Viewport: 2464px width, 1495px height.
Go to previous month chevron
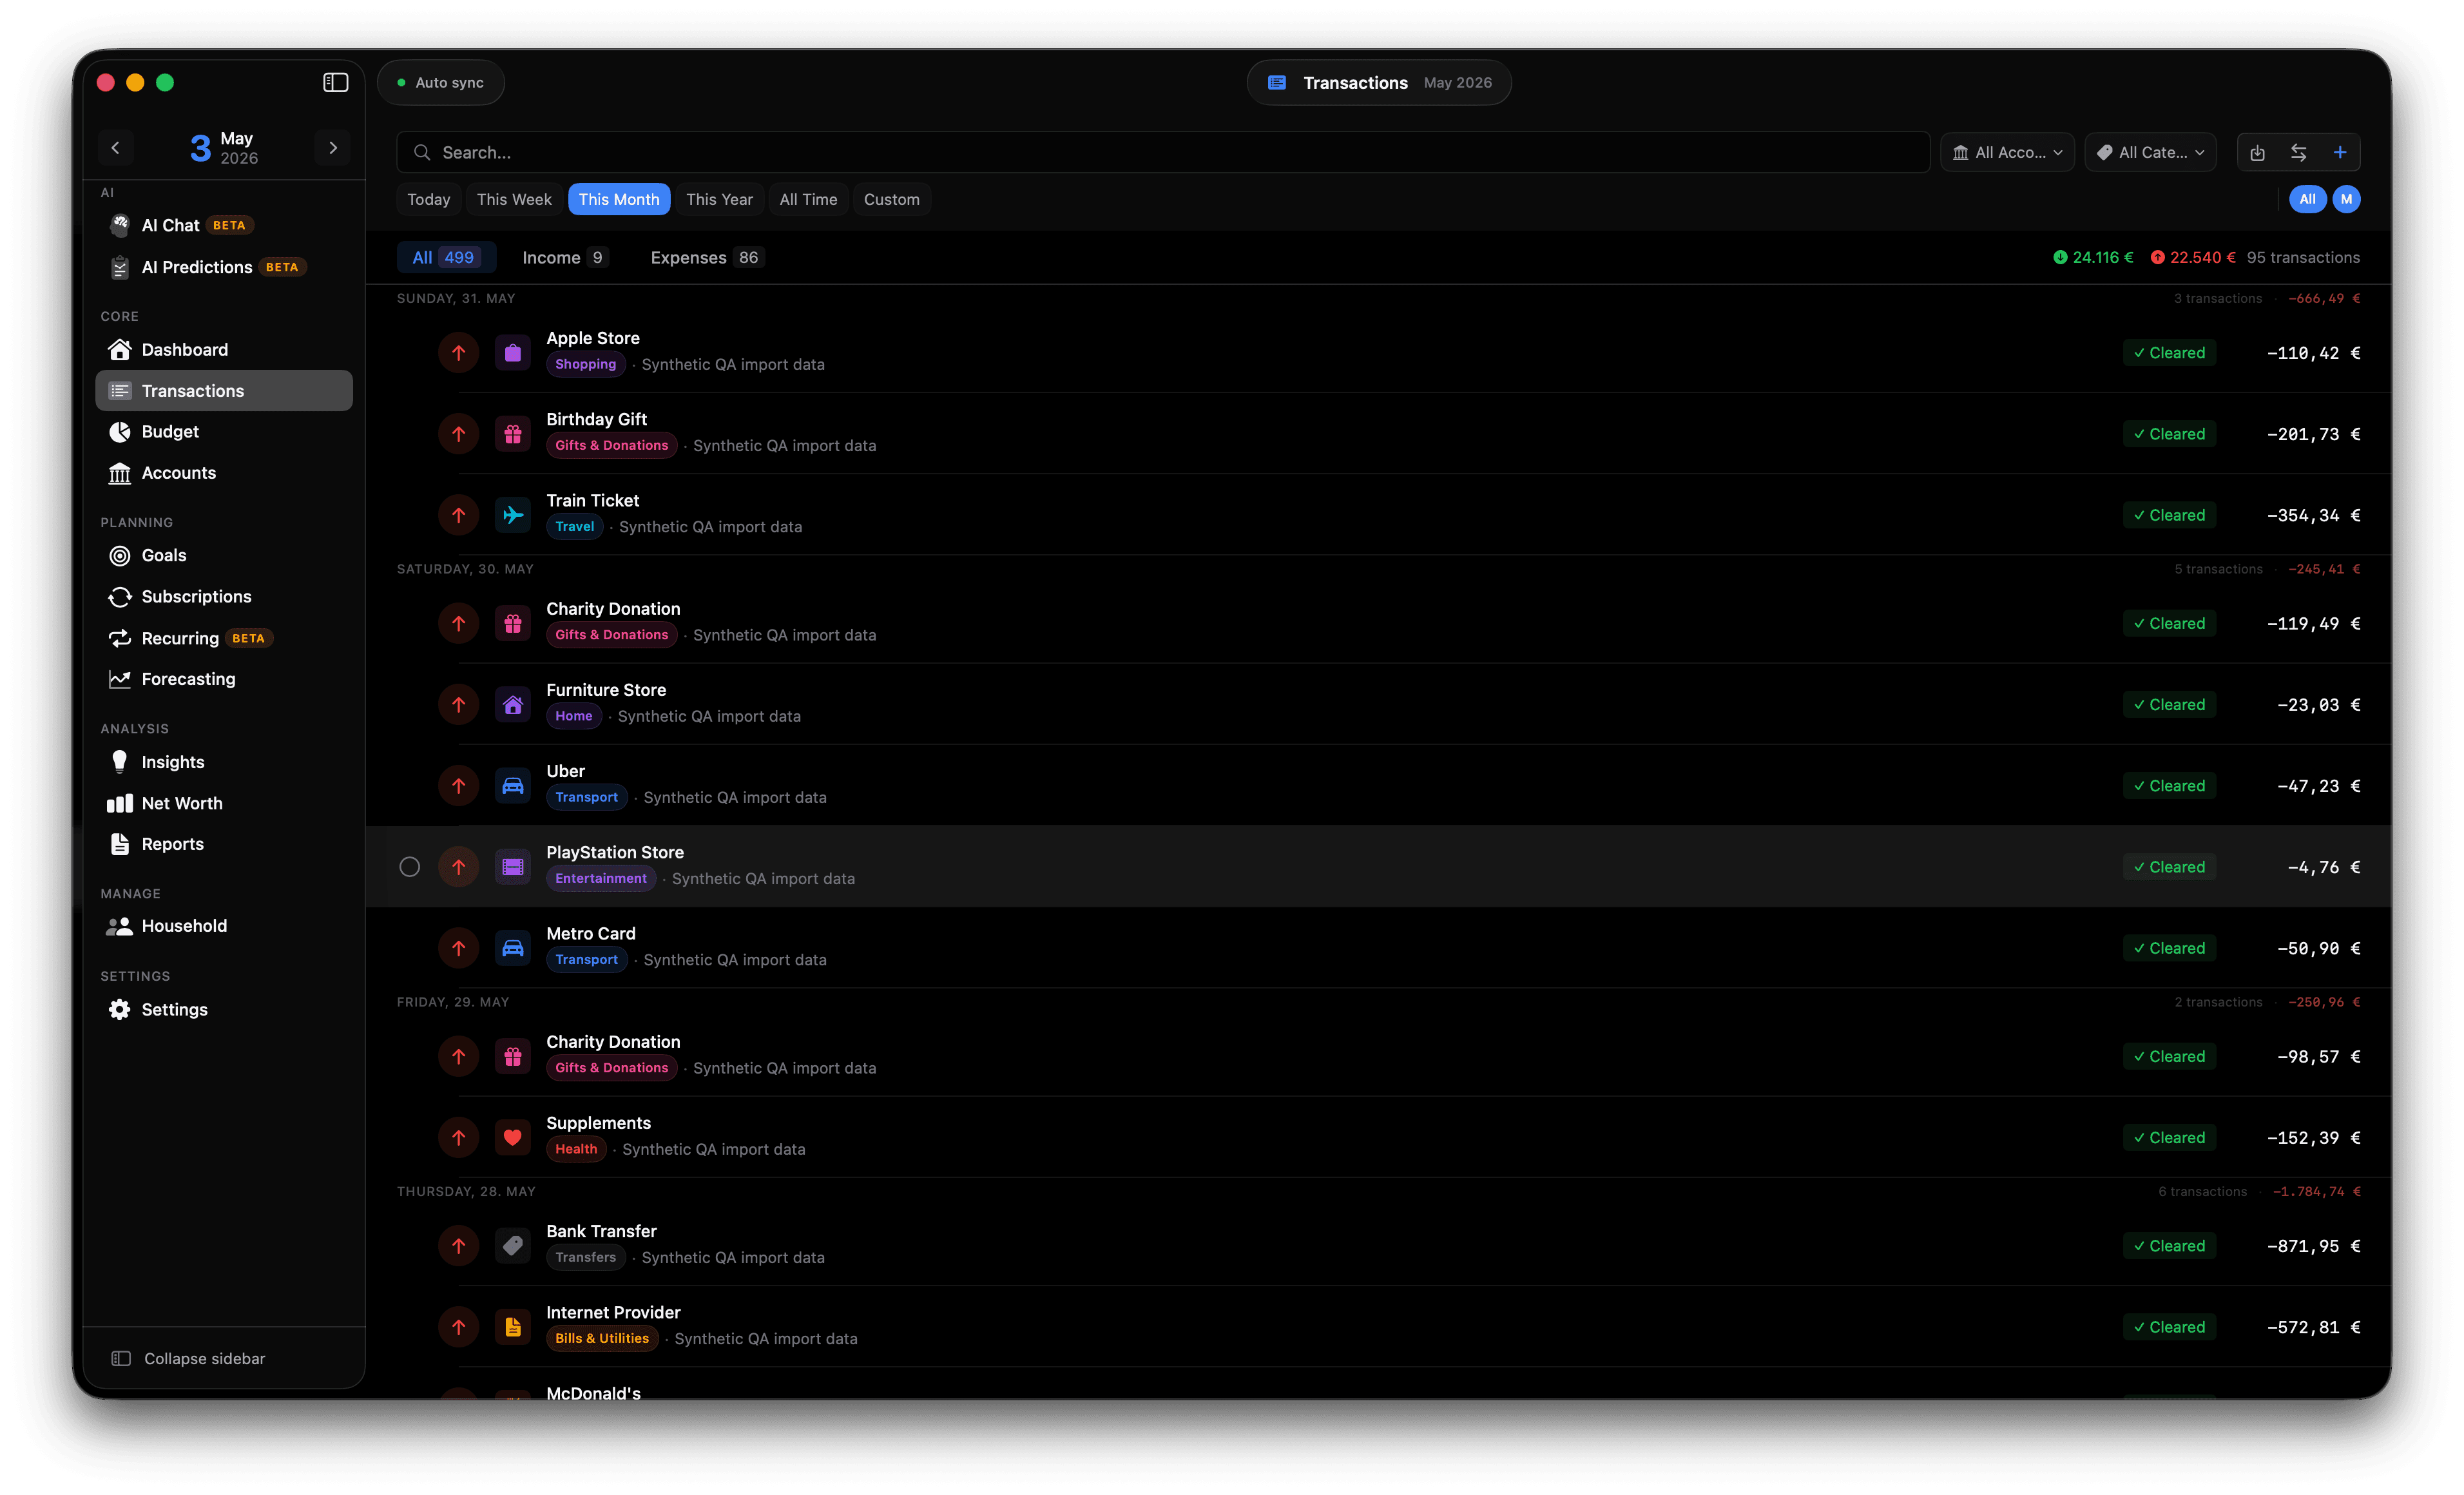115,148
